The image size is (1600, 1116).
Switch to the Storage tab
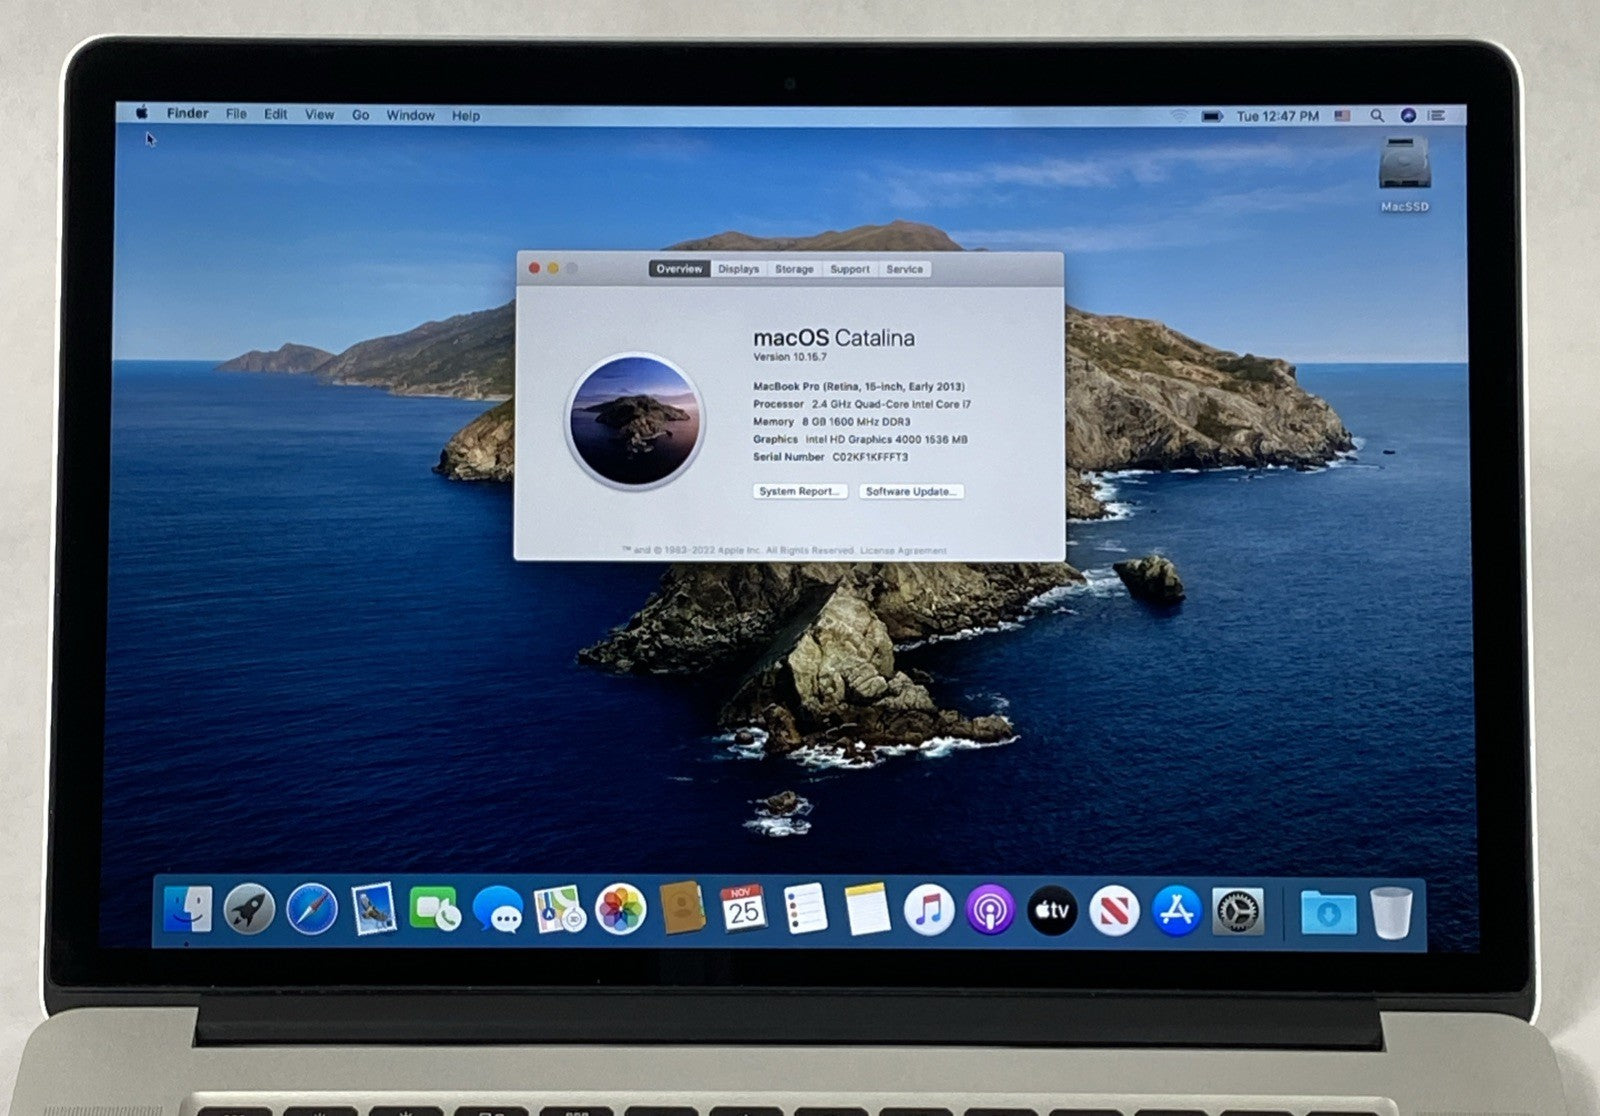794,268
